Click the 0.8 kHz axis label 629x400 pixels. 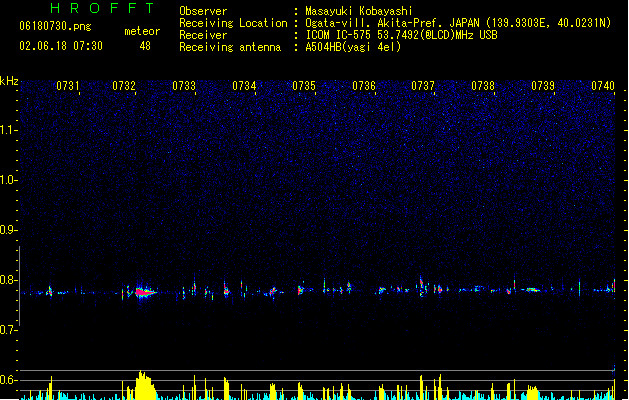(8, 280)
